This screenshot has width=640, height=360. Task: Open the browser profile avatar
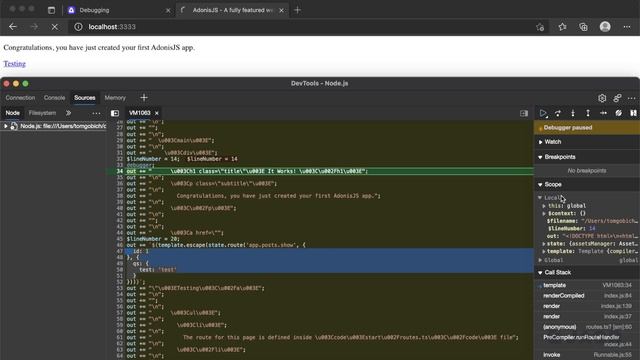click(x=605, y=27)
